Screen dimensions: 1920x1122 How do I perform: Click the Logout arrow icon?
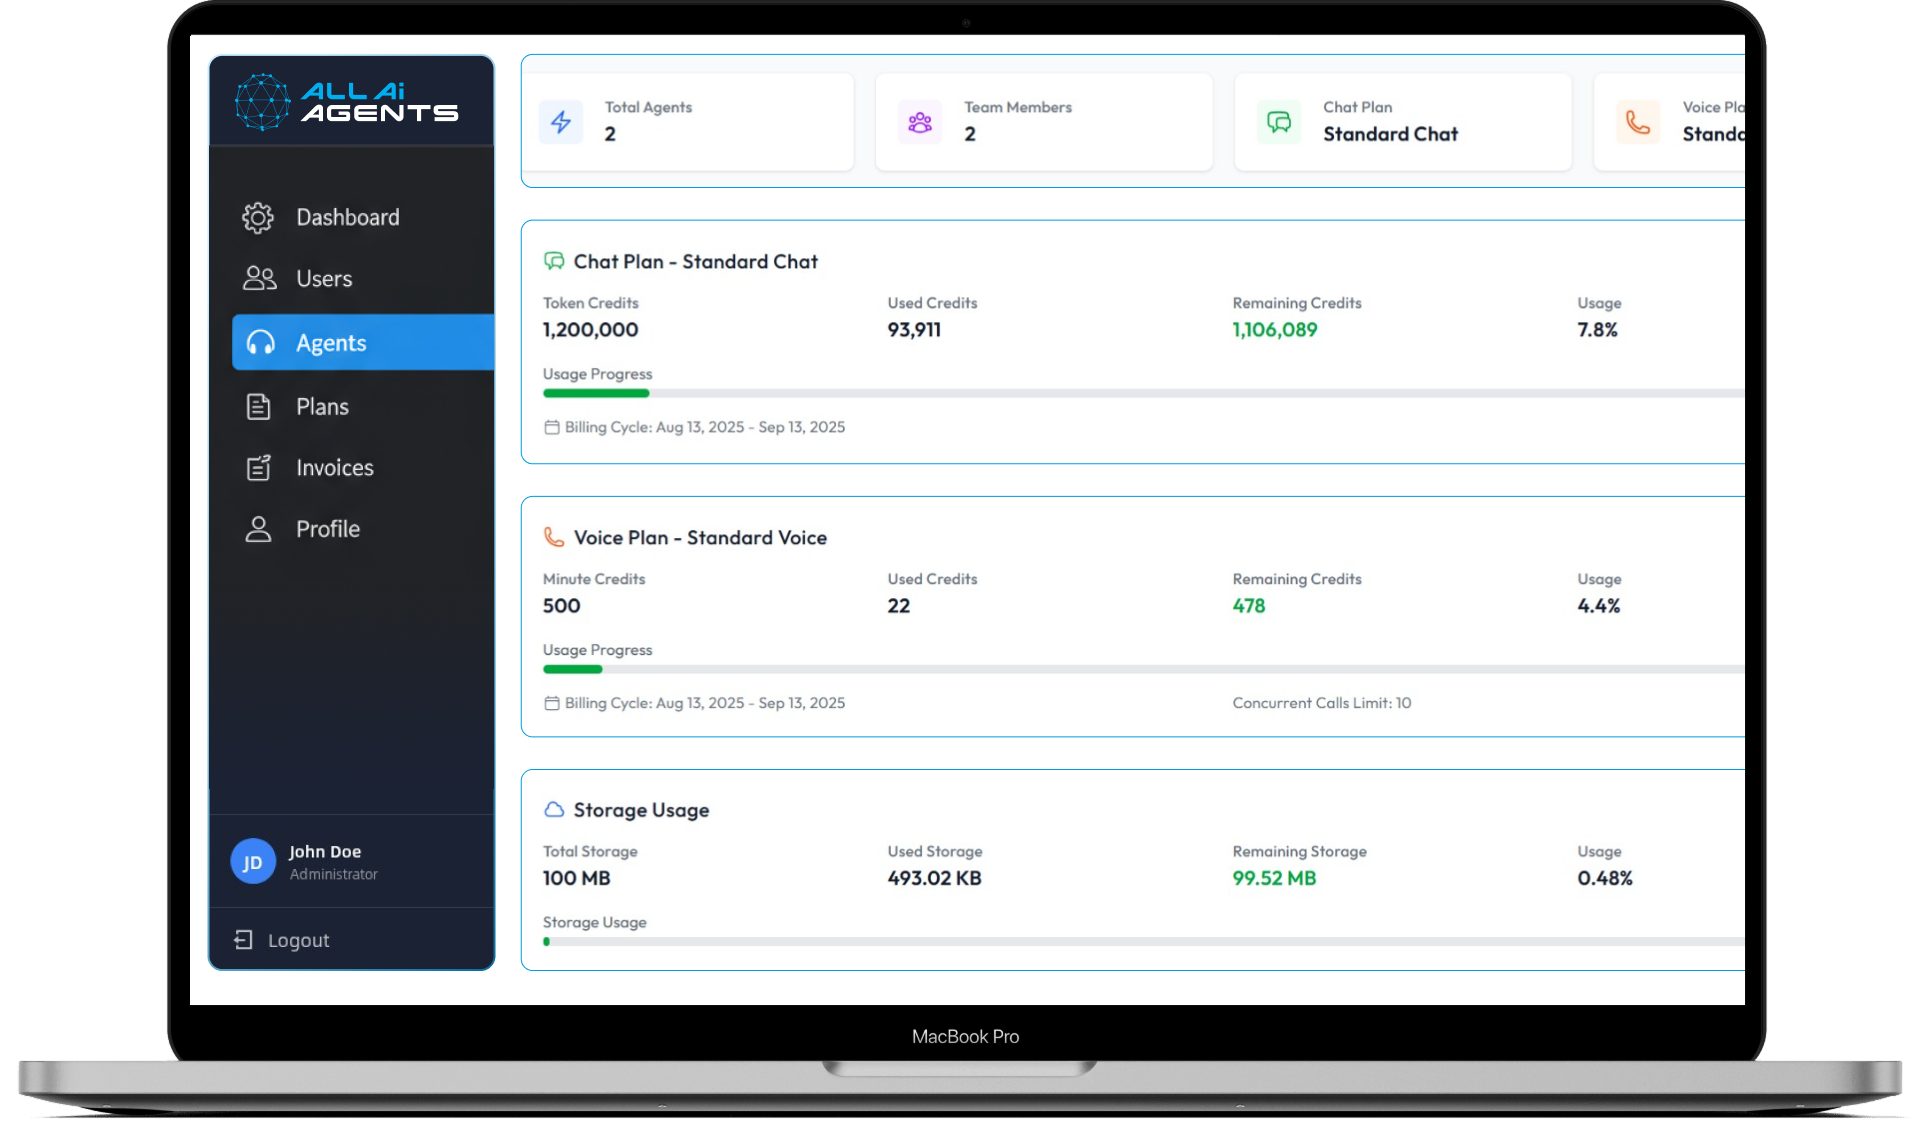pos(243,940)
